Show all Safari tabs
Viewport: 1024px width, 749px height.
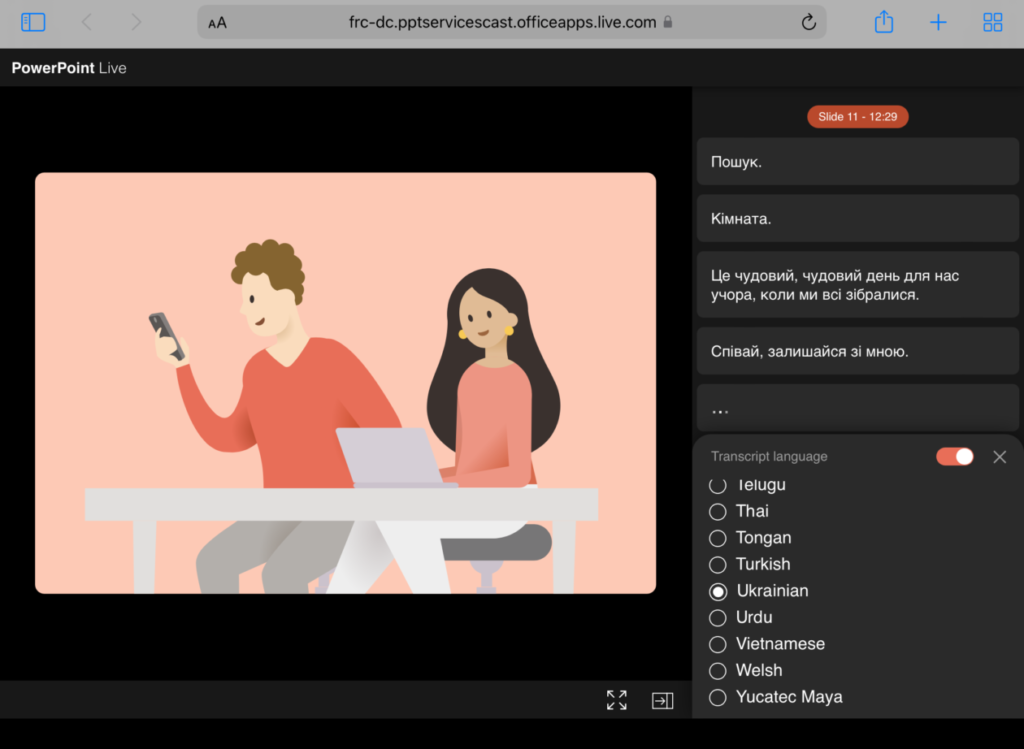[x=992, y=22]
